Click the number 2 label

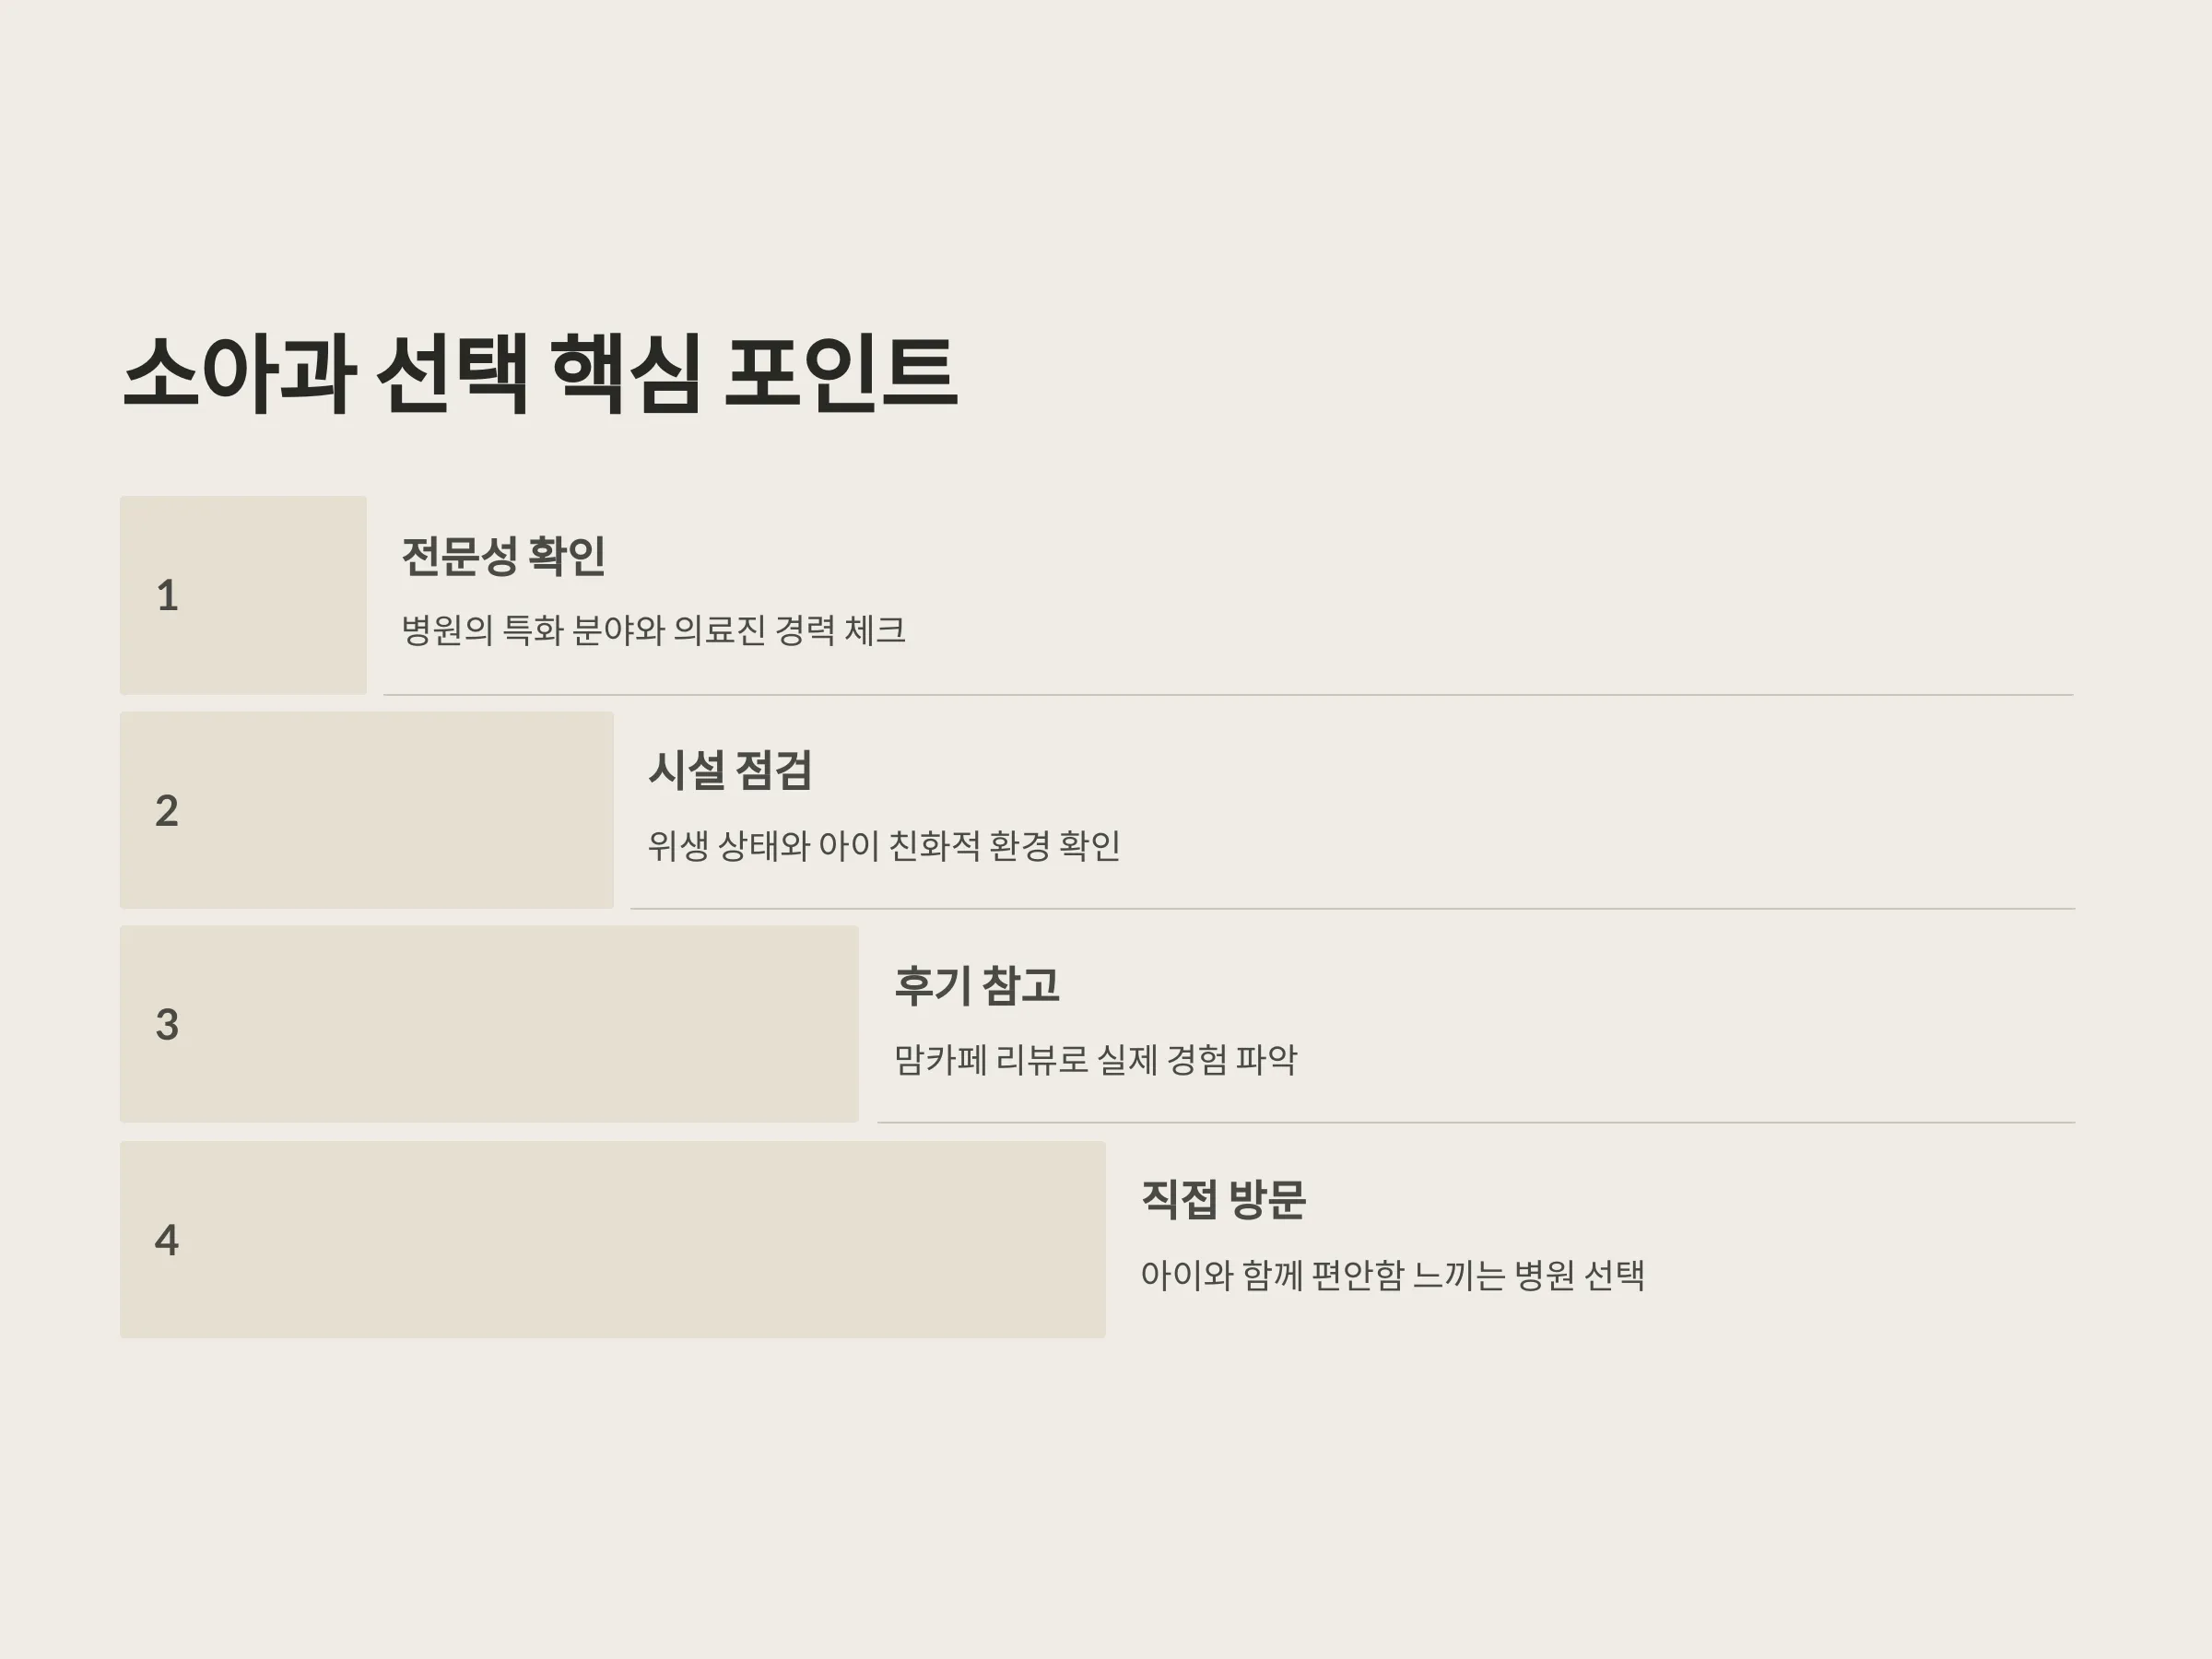167,810
